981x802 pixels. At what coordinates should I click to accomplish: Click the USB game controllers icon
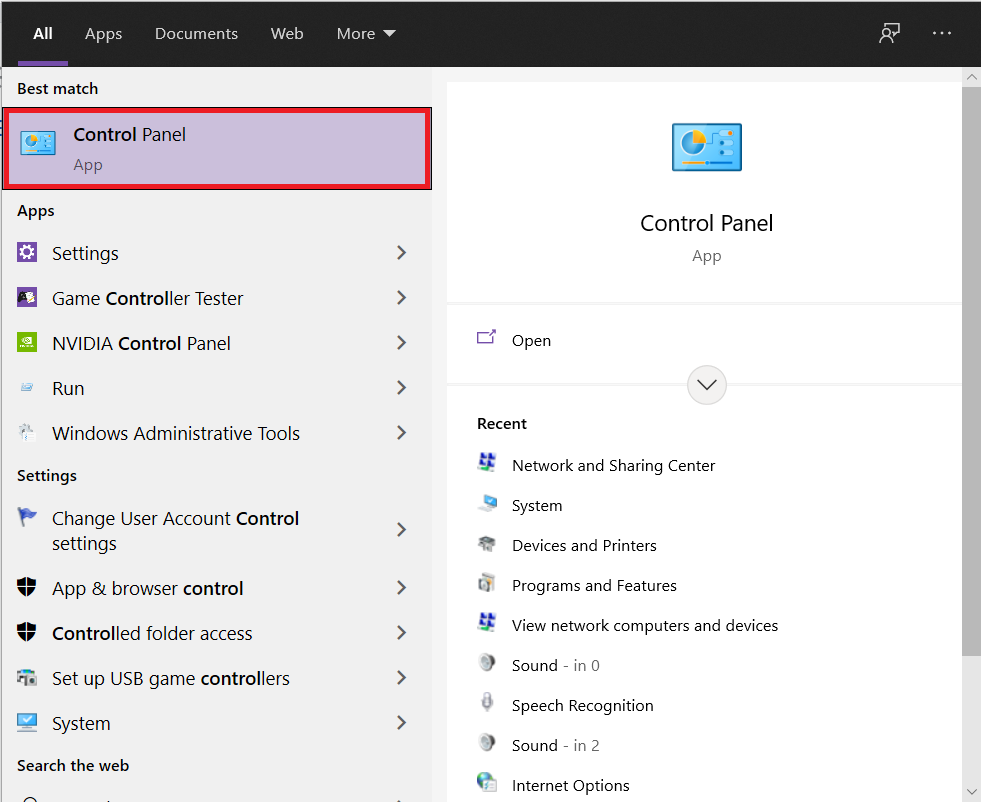[27, 677]
